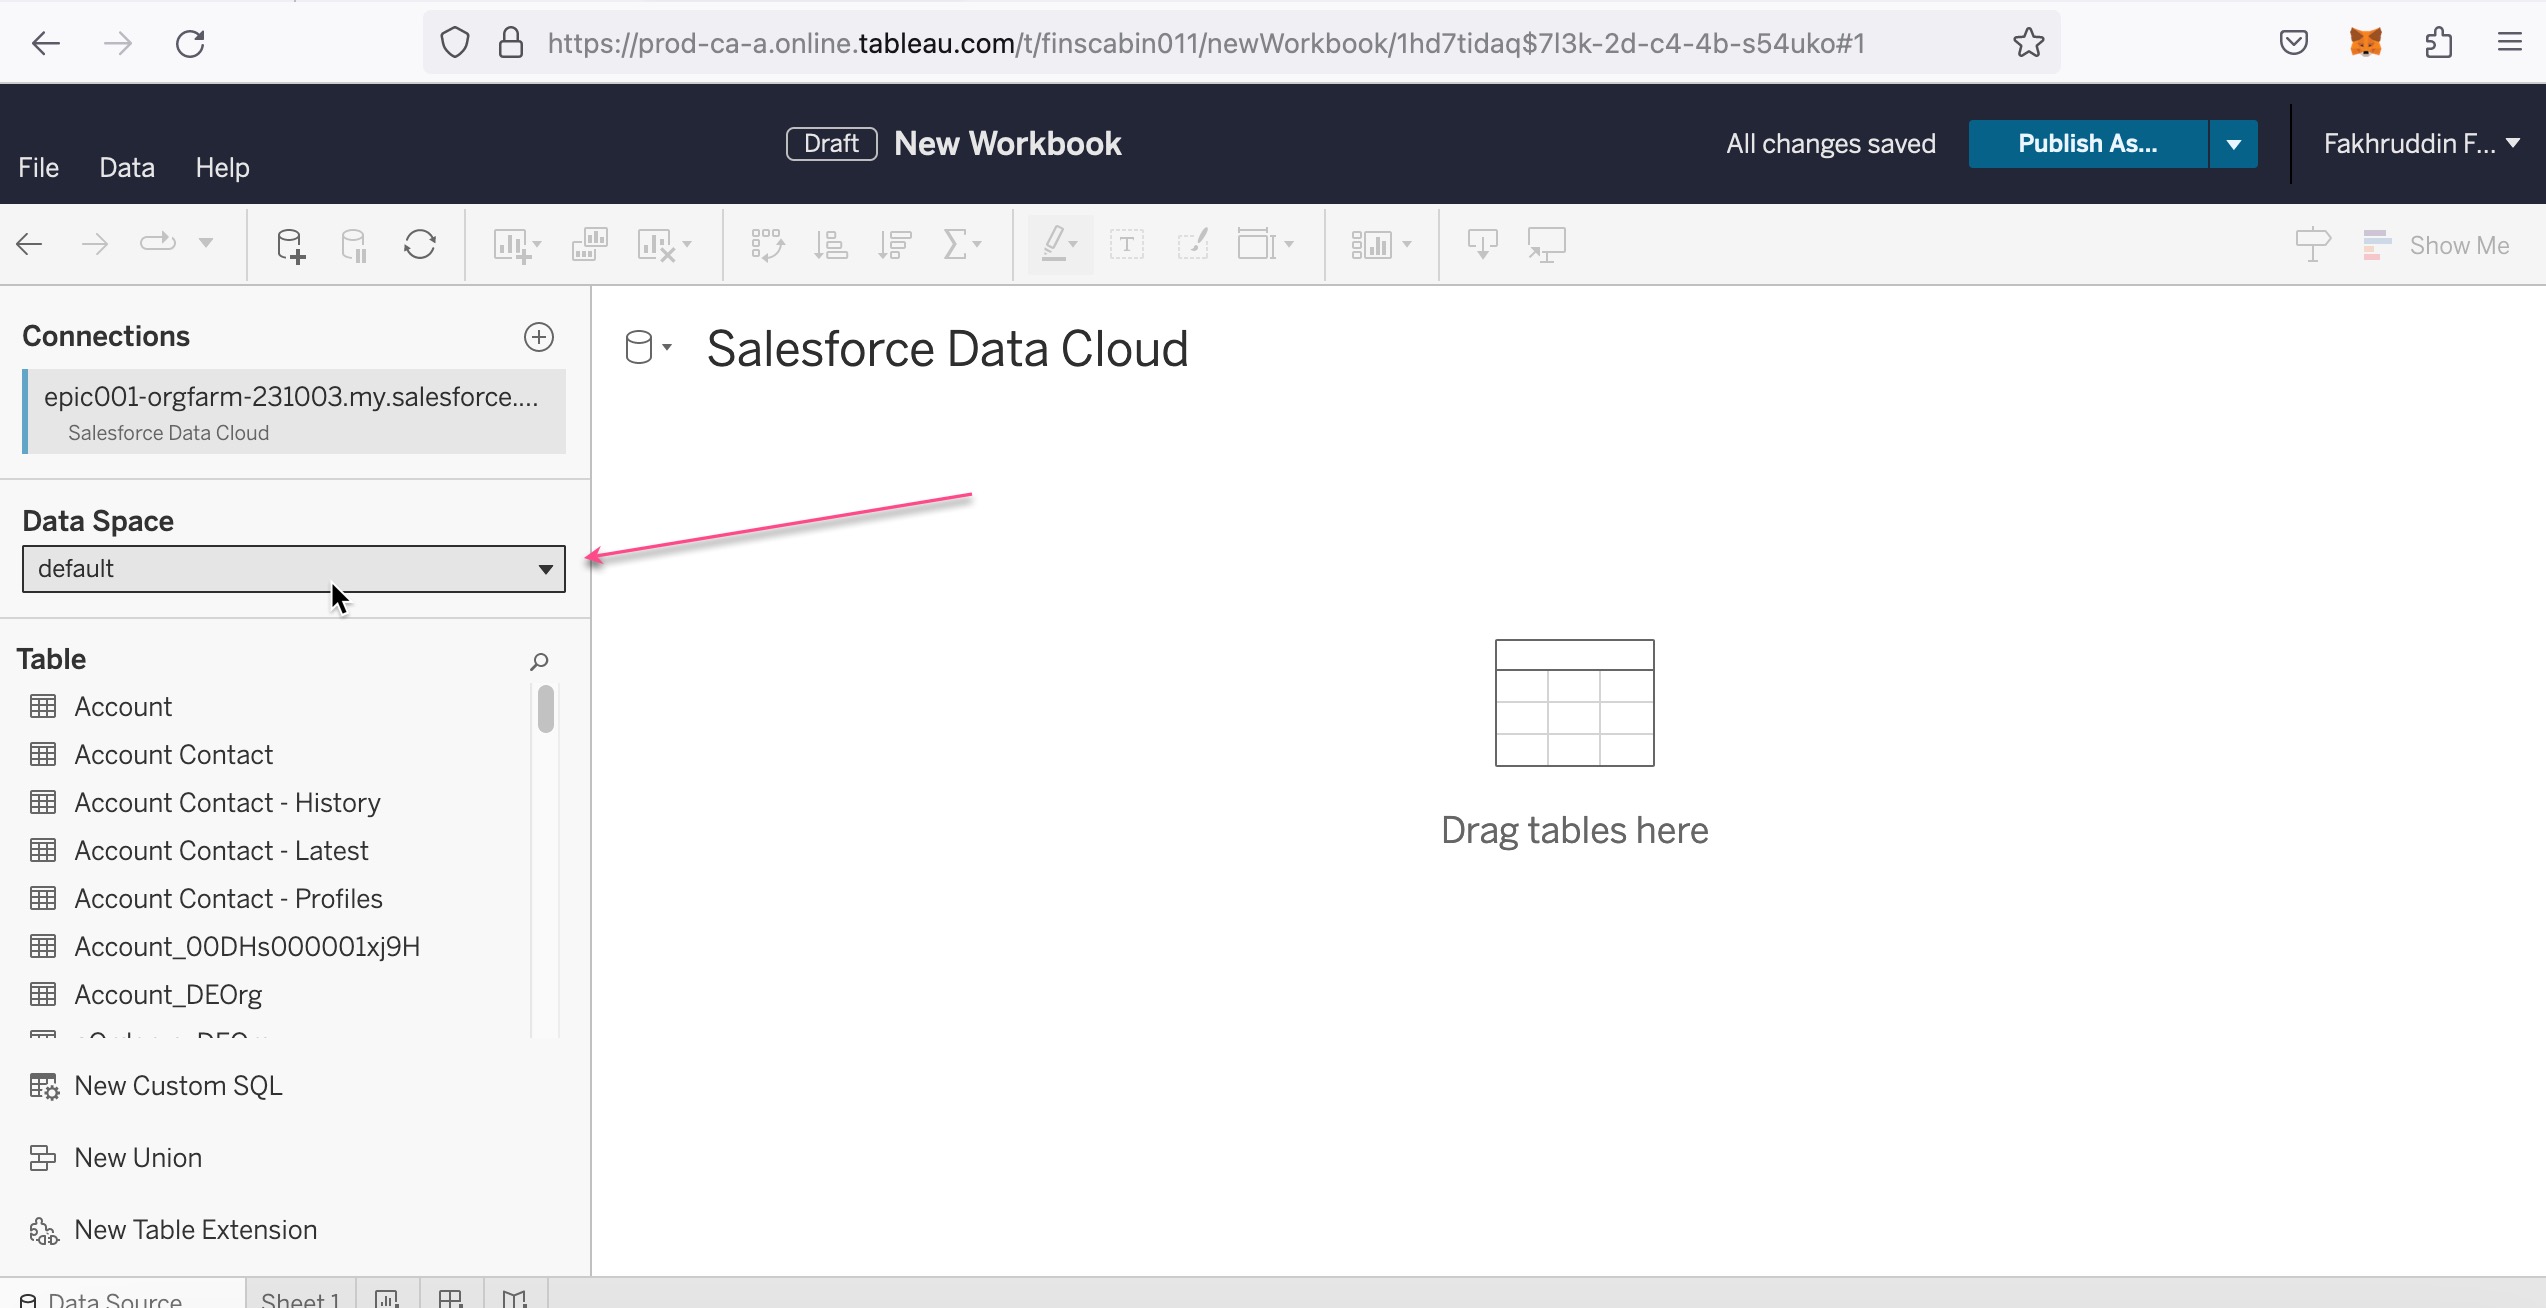
Task: Click Sort descending toolbar icon
Action: coord(895,245)
